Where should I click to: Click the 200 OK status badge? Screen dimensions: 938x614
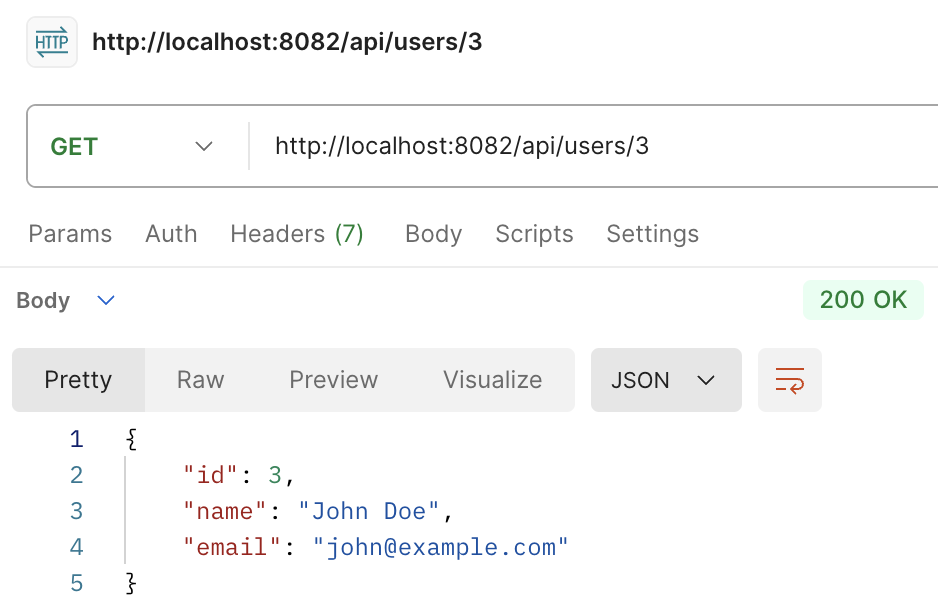pyautogui.click(x=863, y=300)
